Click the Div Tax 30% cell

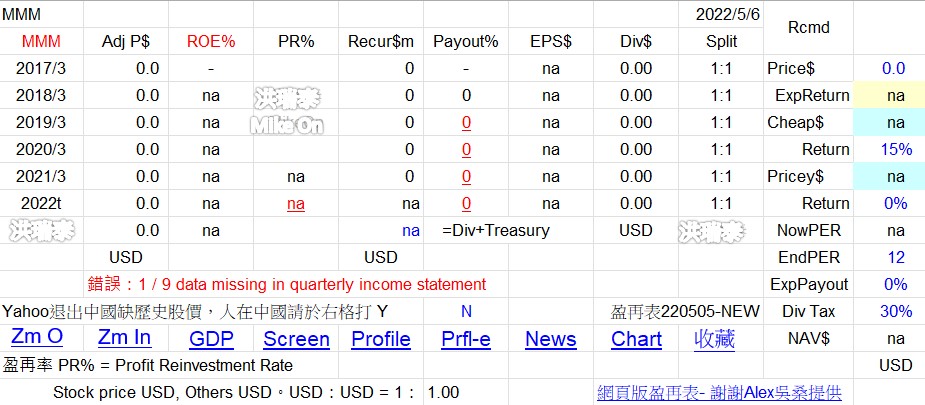click(x=895, y=312)
